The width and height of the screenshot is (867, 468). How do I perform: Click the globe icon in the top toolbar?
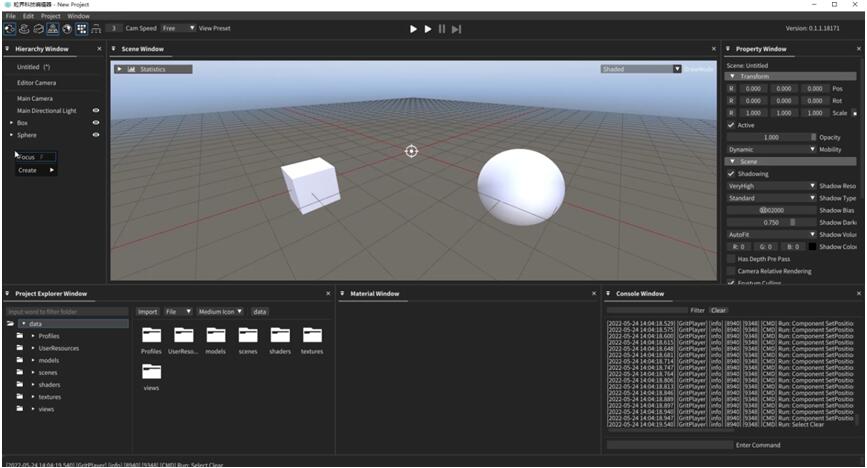click(x=67, y=29)
